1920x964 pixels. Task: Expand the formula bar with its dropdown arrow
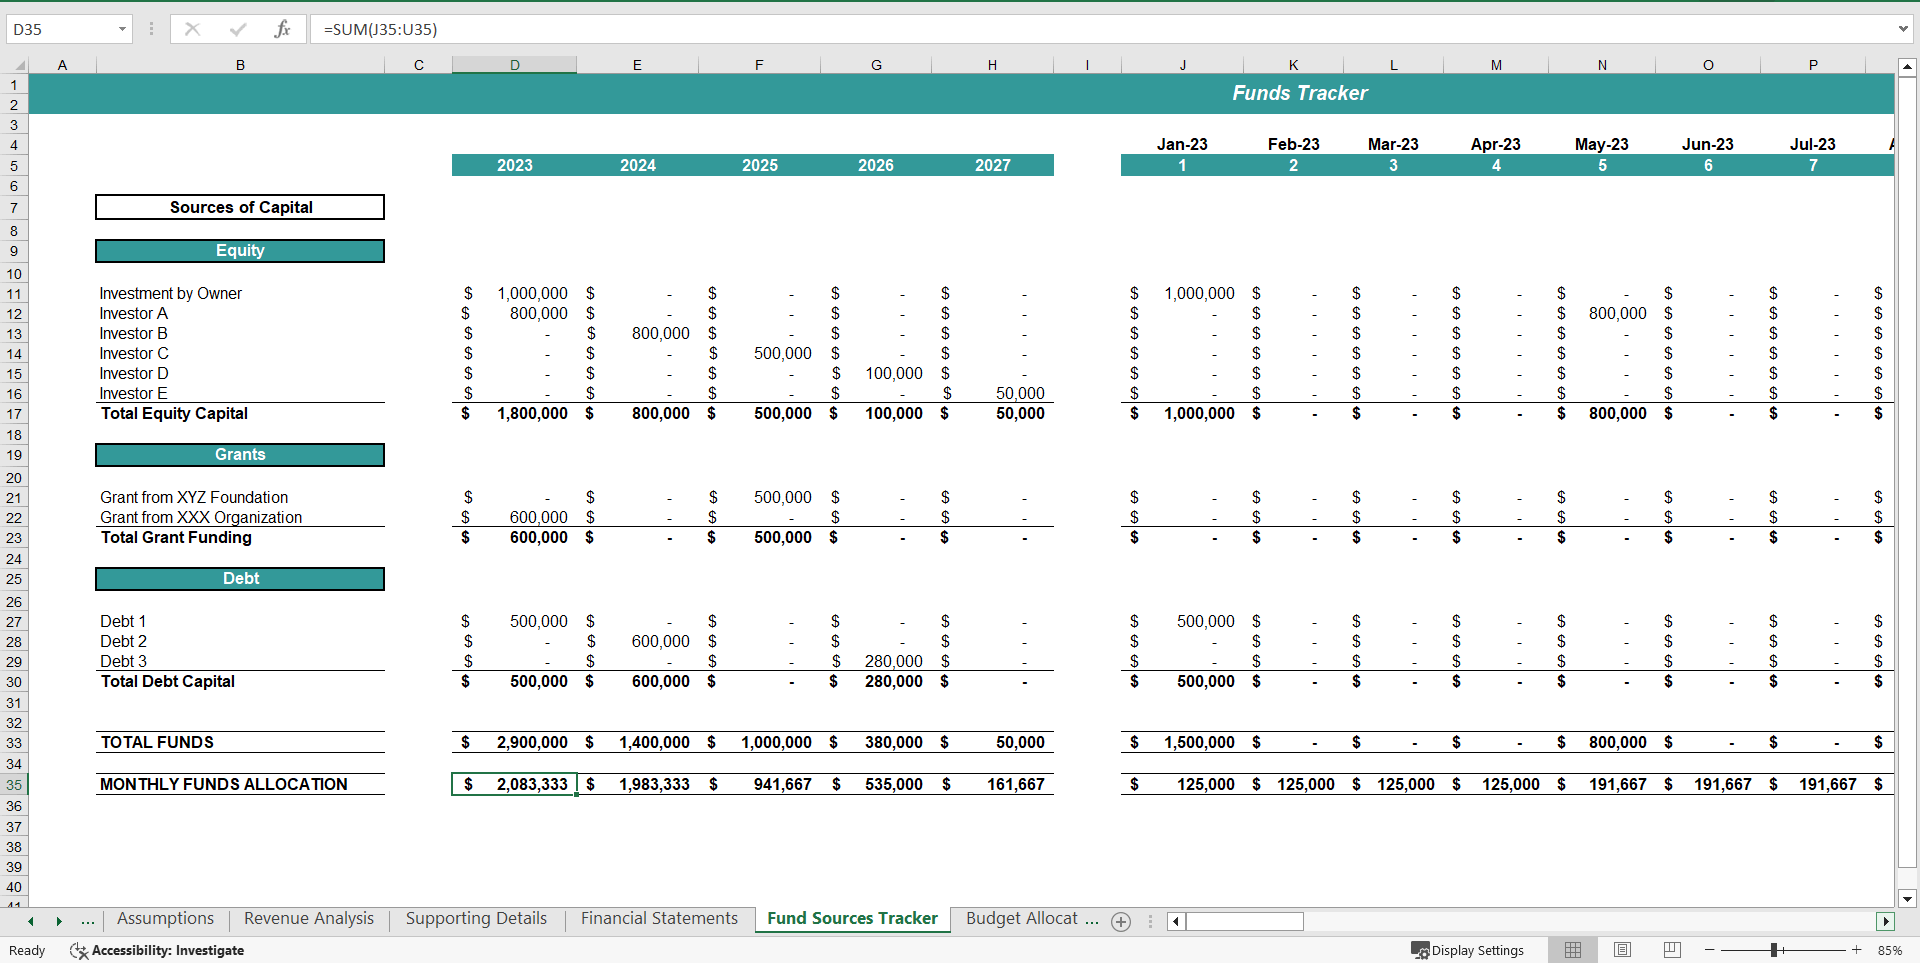click(1903, 29)
